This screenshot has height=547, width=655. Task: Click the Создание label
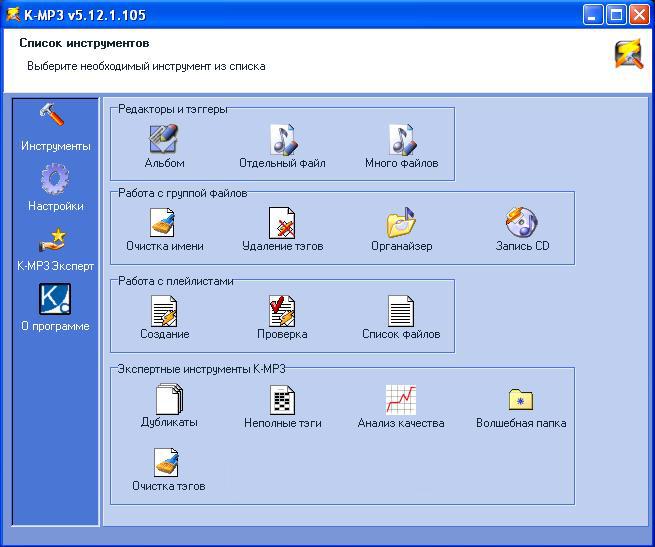point(165,334)
